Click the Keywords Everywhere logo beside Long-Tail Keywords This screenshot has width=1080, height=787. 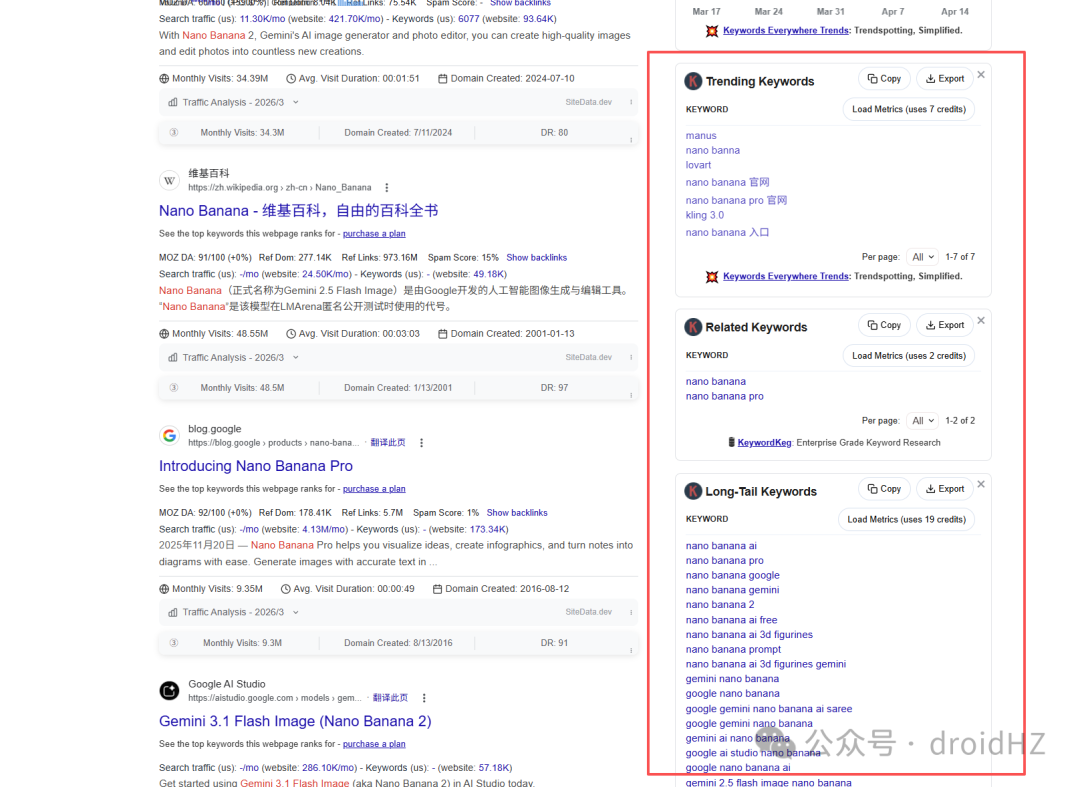pyautogui.click(x=693, y=491)
